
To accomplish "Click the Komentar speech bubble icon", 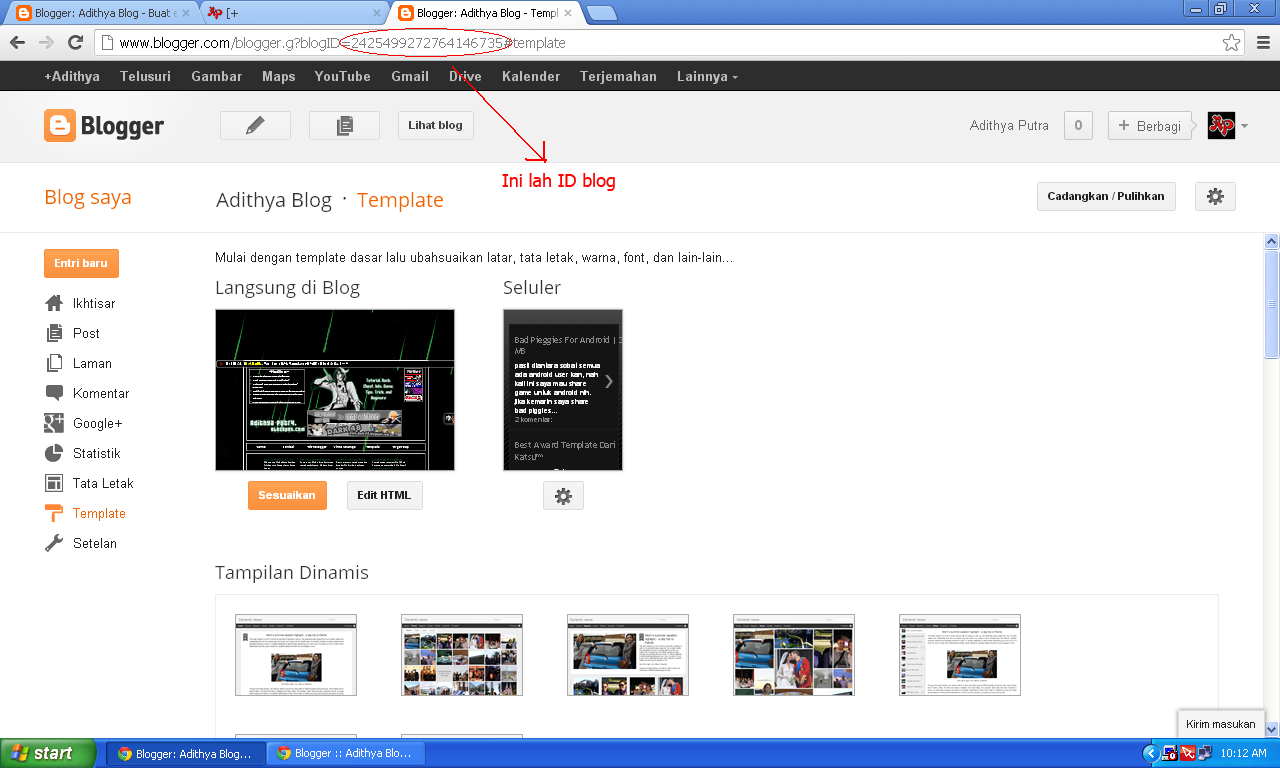I will (54, 393).
